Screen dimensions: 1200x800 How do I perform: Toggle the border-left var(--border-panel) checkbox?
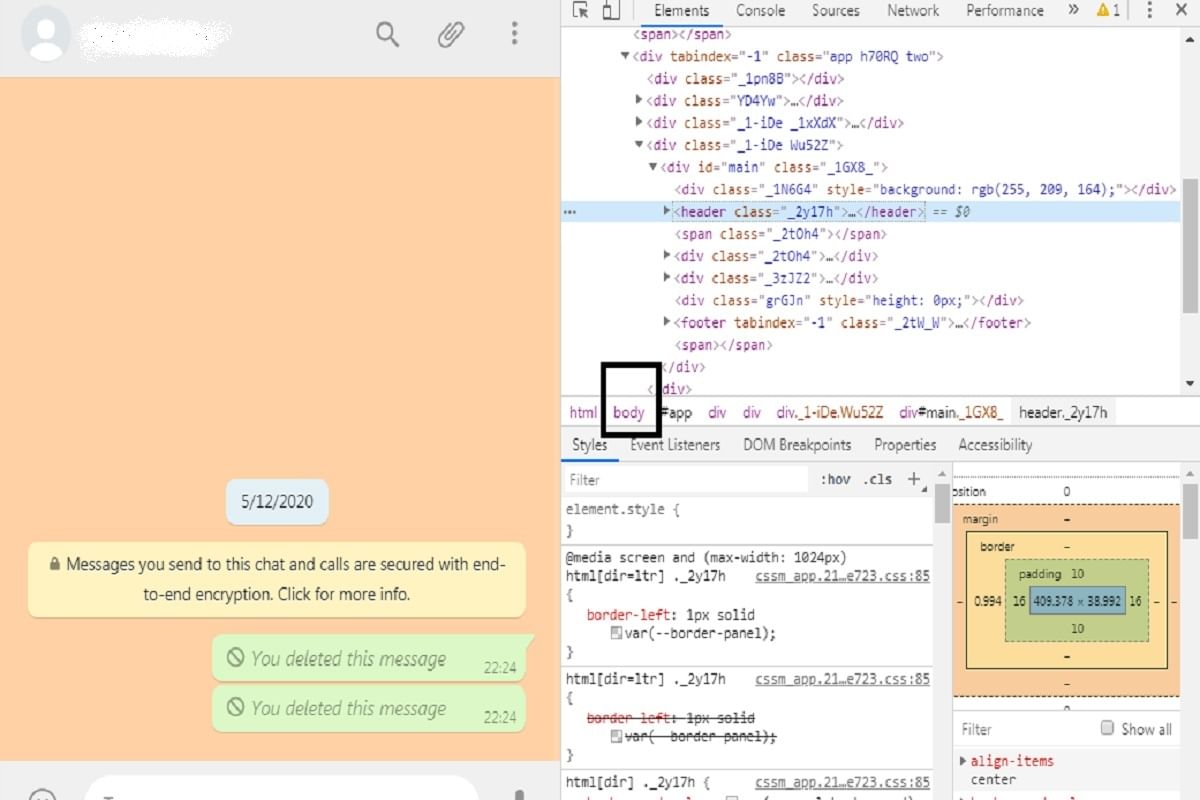[617, 633]
